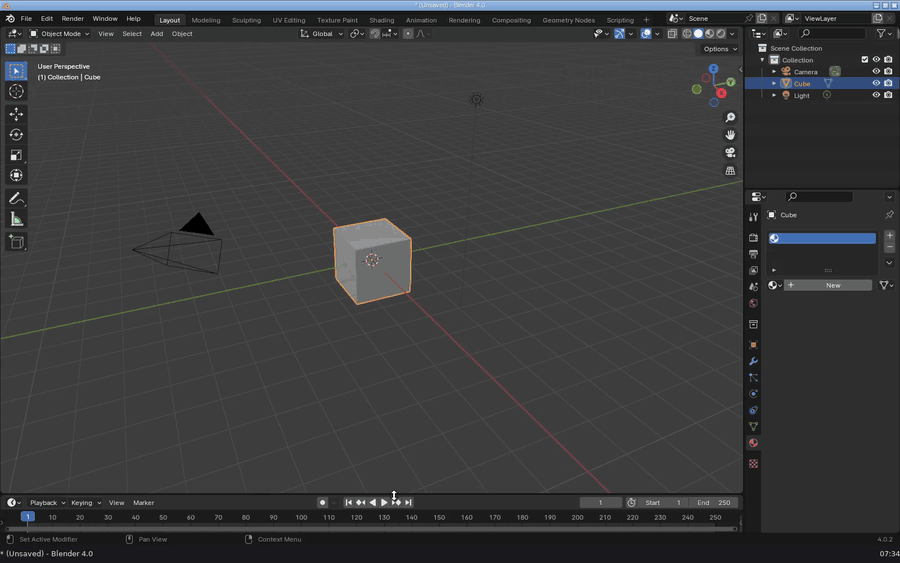Switch to rendered viewport shading
This screenshot has height=563, width=900.
[721, 34]
